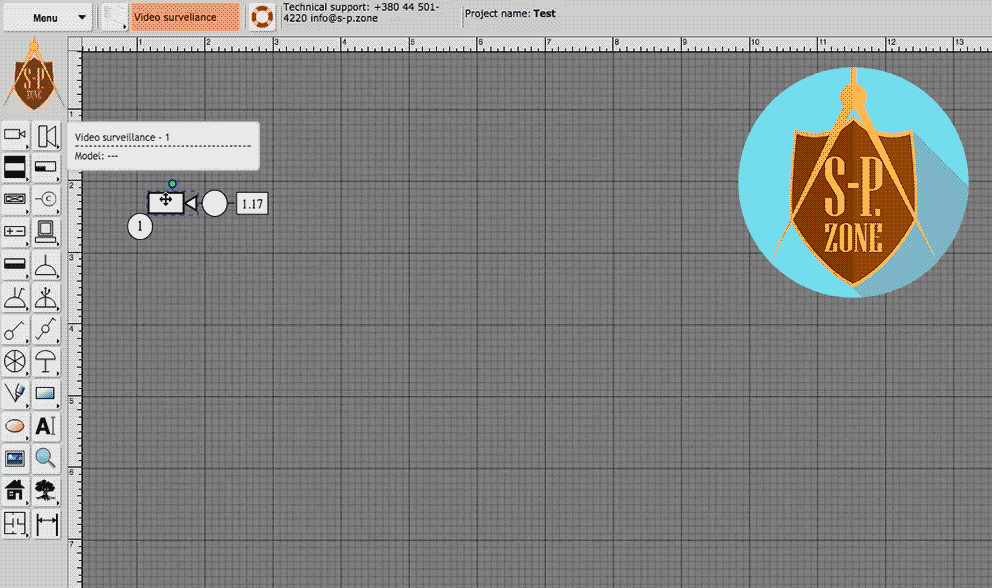992x588 pixels.
Task: Click the Project name: Test label
Action: pyautogui.click(x=510, y=13)
